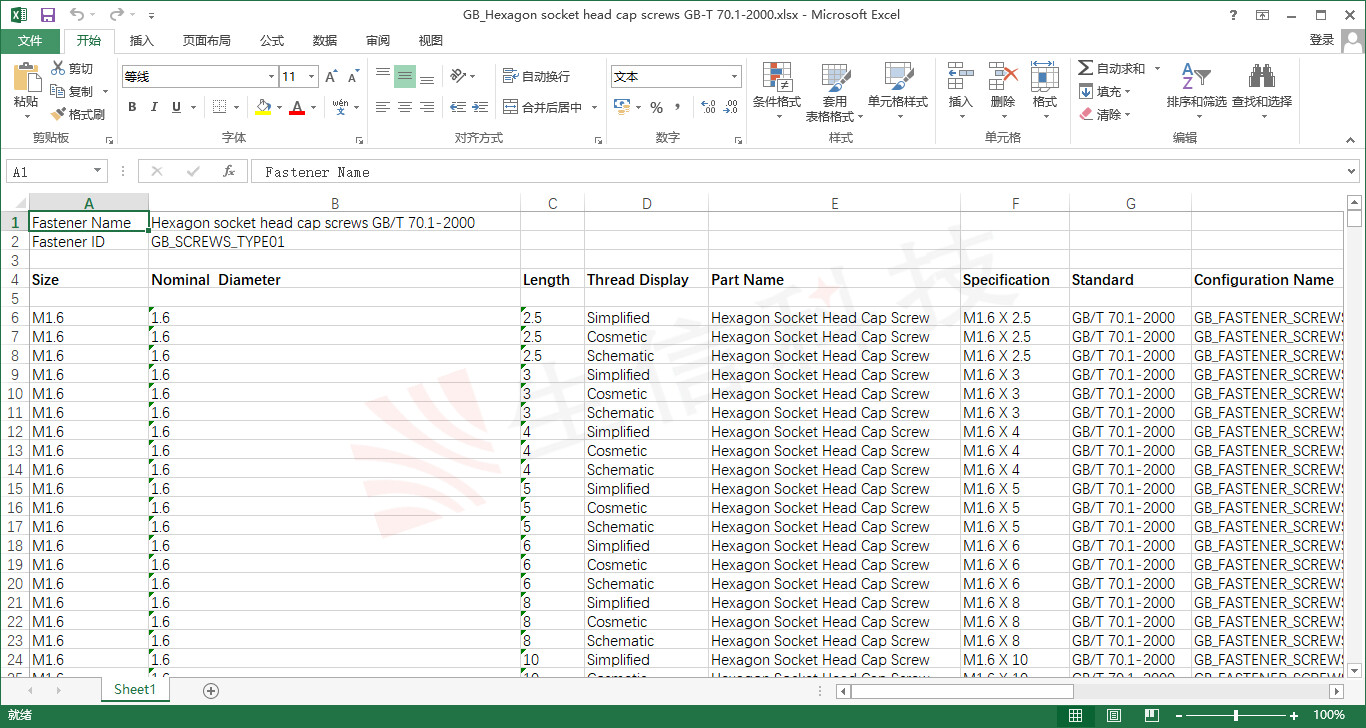Activate the Format Painter (格式刷)

click(78, 114)
